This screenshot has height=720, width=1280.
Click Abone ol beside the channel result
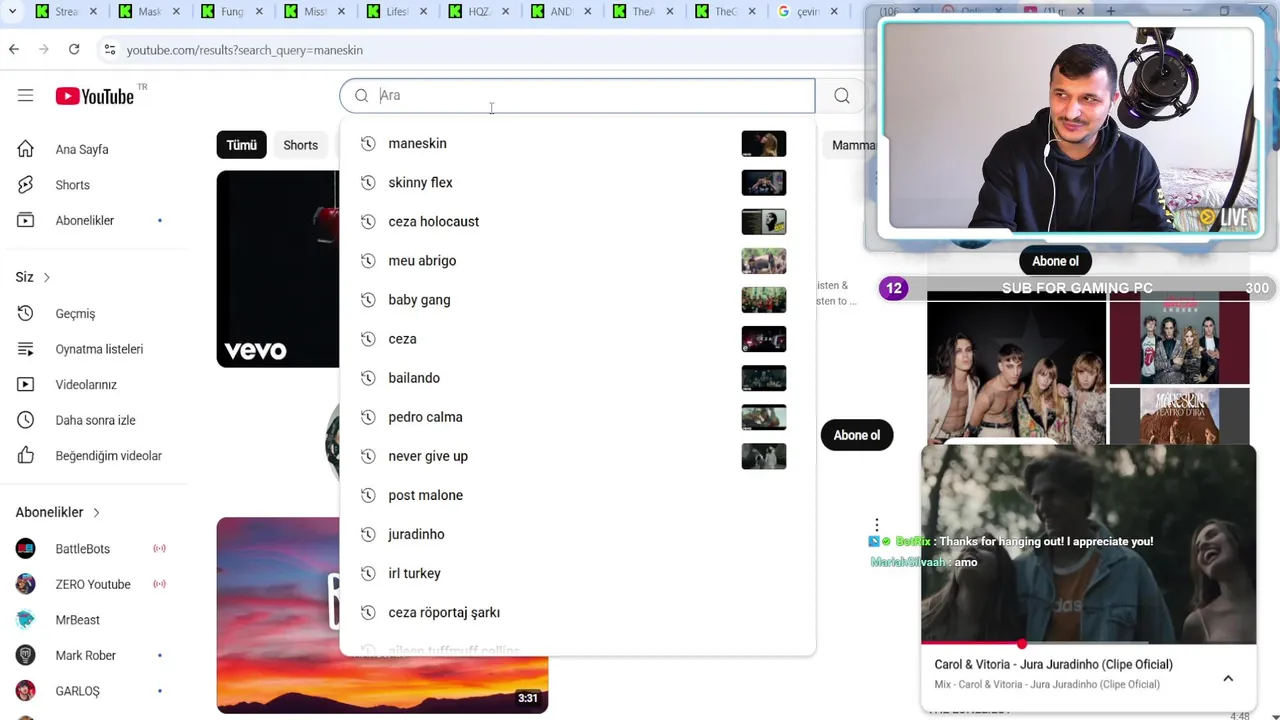click(x=857, y=435)
